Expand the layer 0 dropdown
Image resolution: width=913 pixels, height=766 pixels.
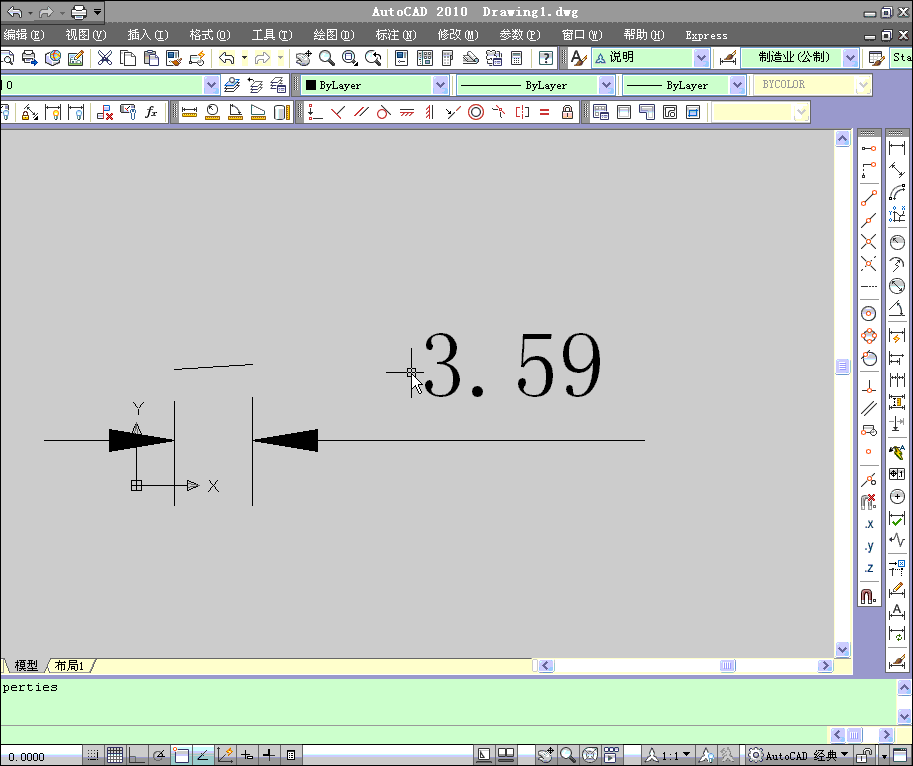(x=211, y=85)
